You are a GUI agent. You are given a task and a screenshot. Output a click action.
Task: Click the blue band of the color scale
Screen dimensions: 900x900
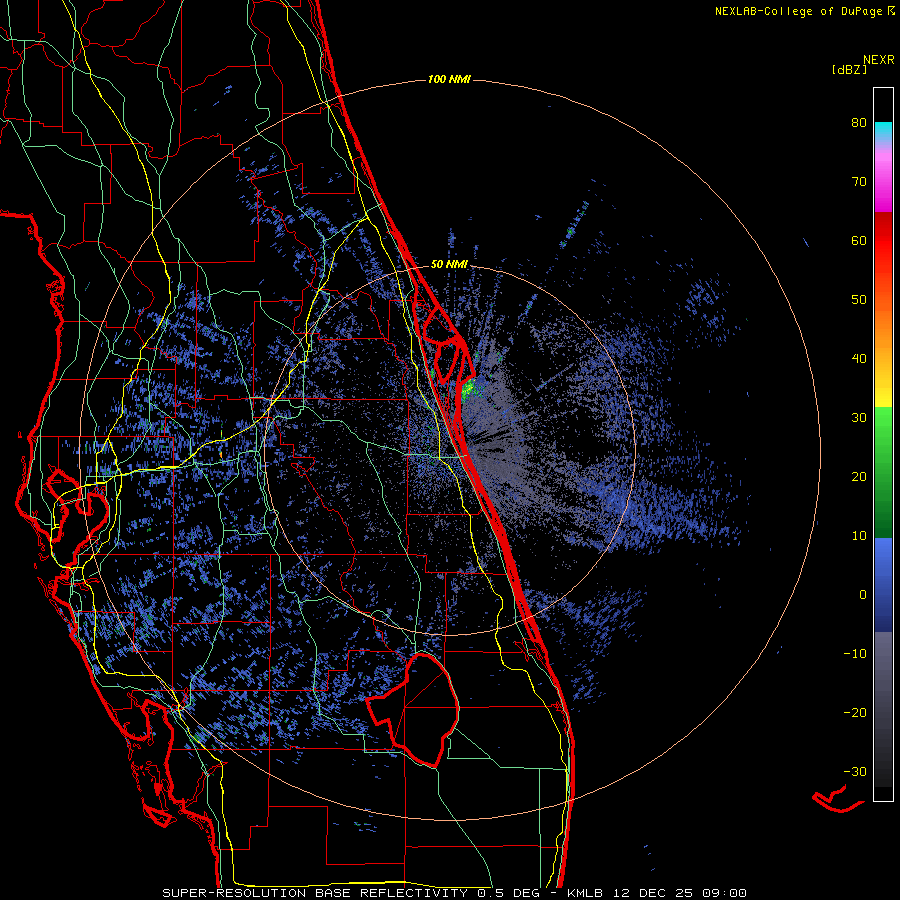(x=883, y=585)
